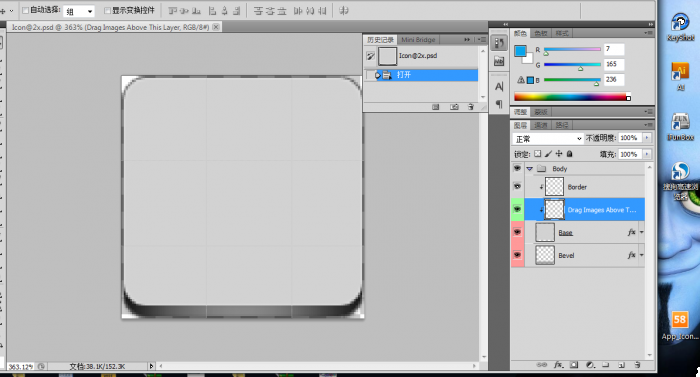The image size is (700, 377).
Task: Click the fx badge on Base layer
Action: click(x=631, y=232)
